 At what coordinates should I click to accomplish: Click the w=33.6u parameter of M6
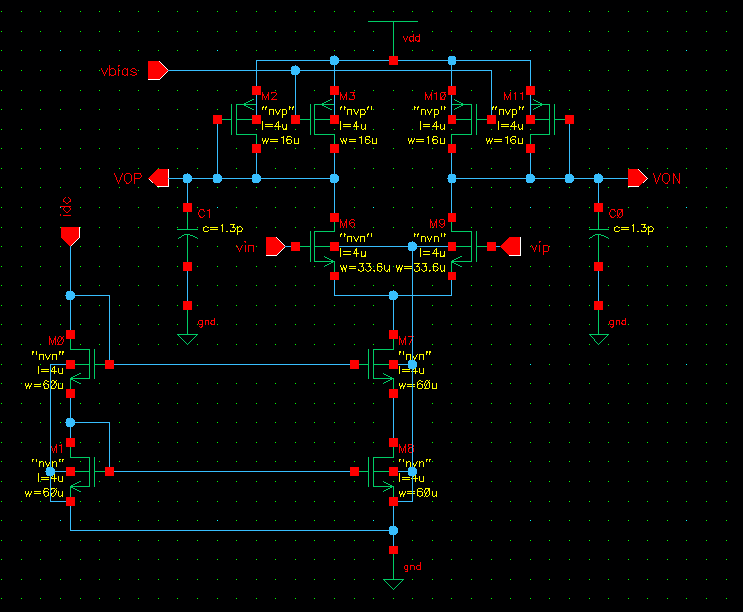[365, 268]
